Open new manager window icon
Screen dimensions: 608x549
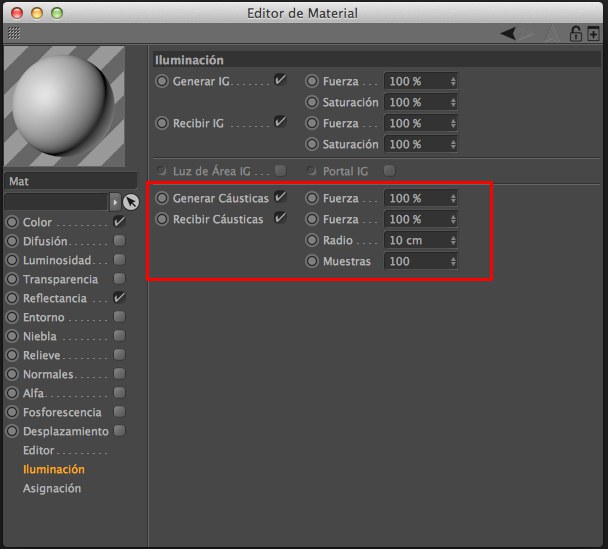pyautogui.click(x=593, y=33)
